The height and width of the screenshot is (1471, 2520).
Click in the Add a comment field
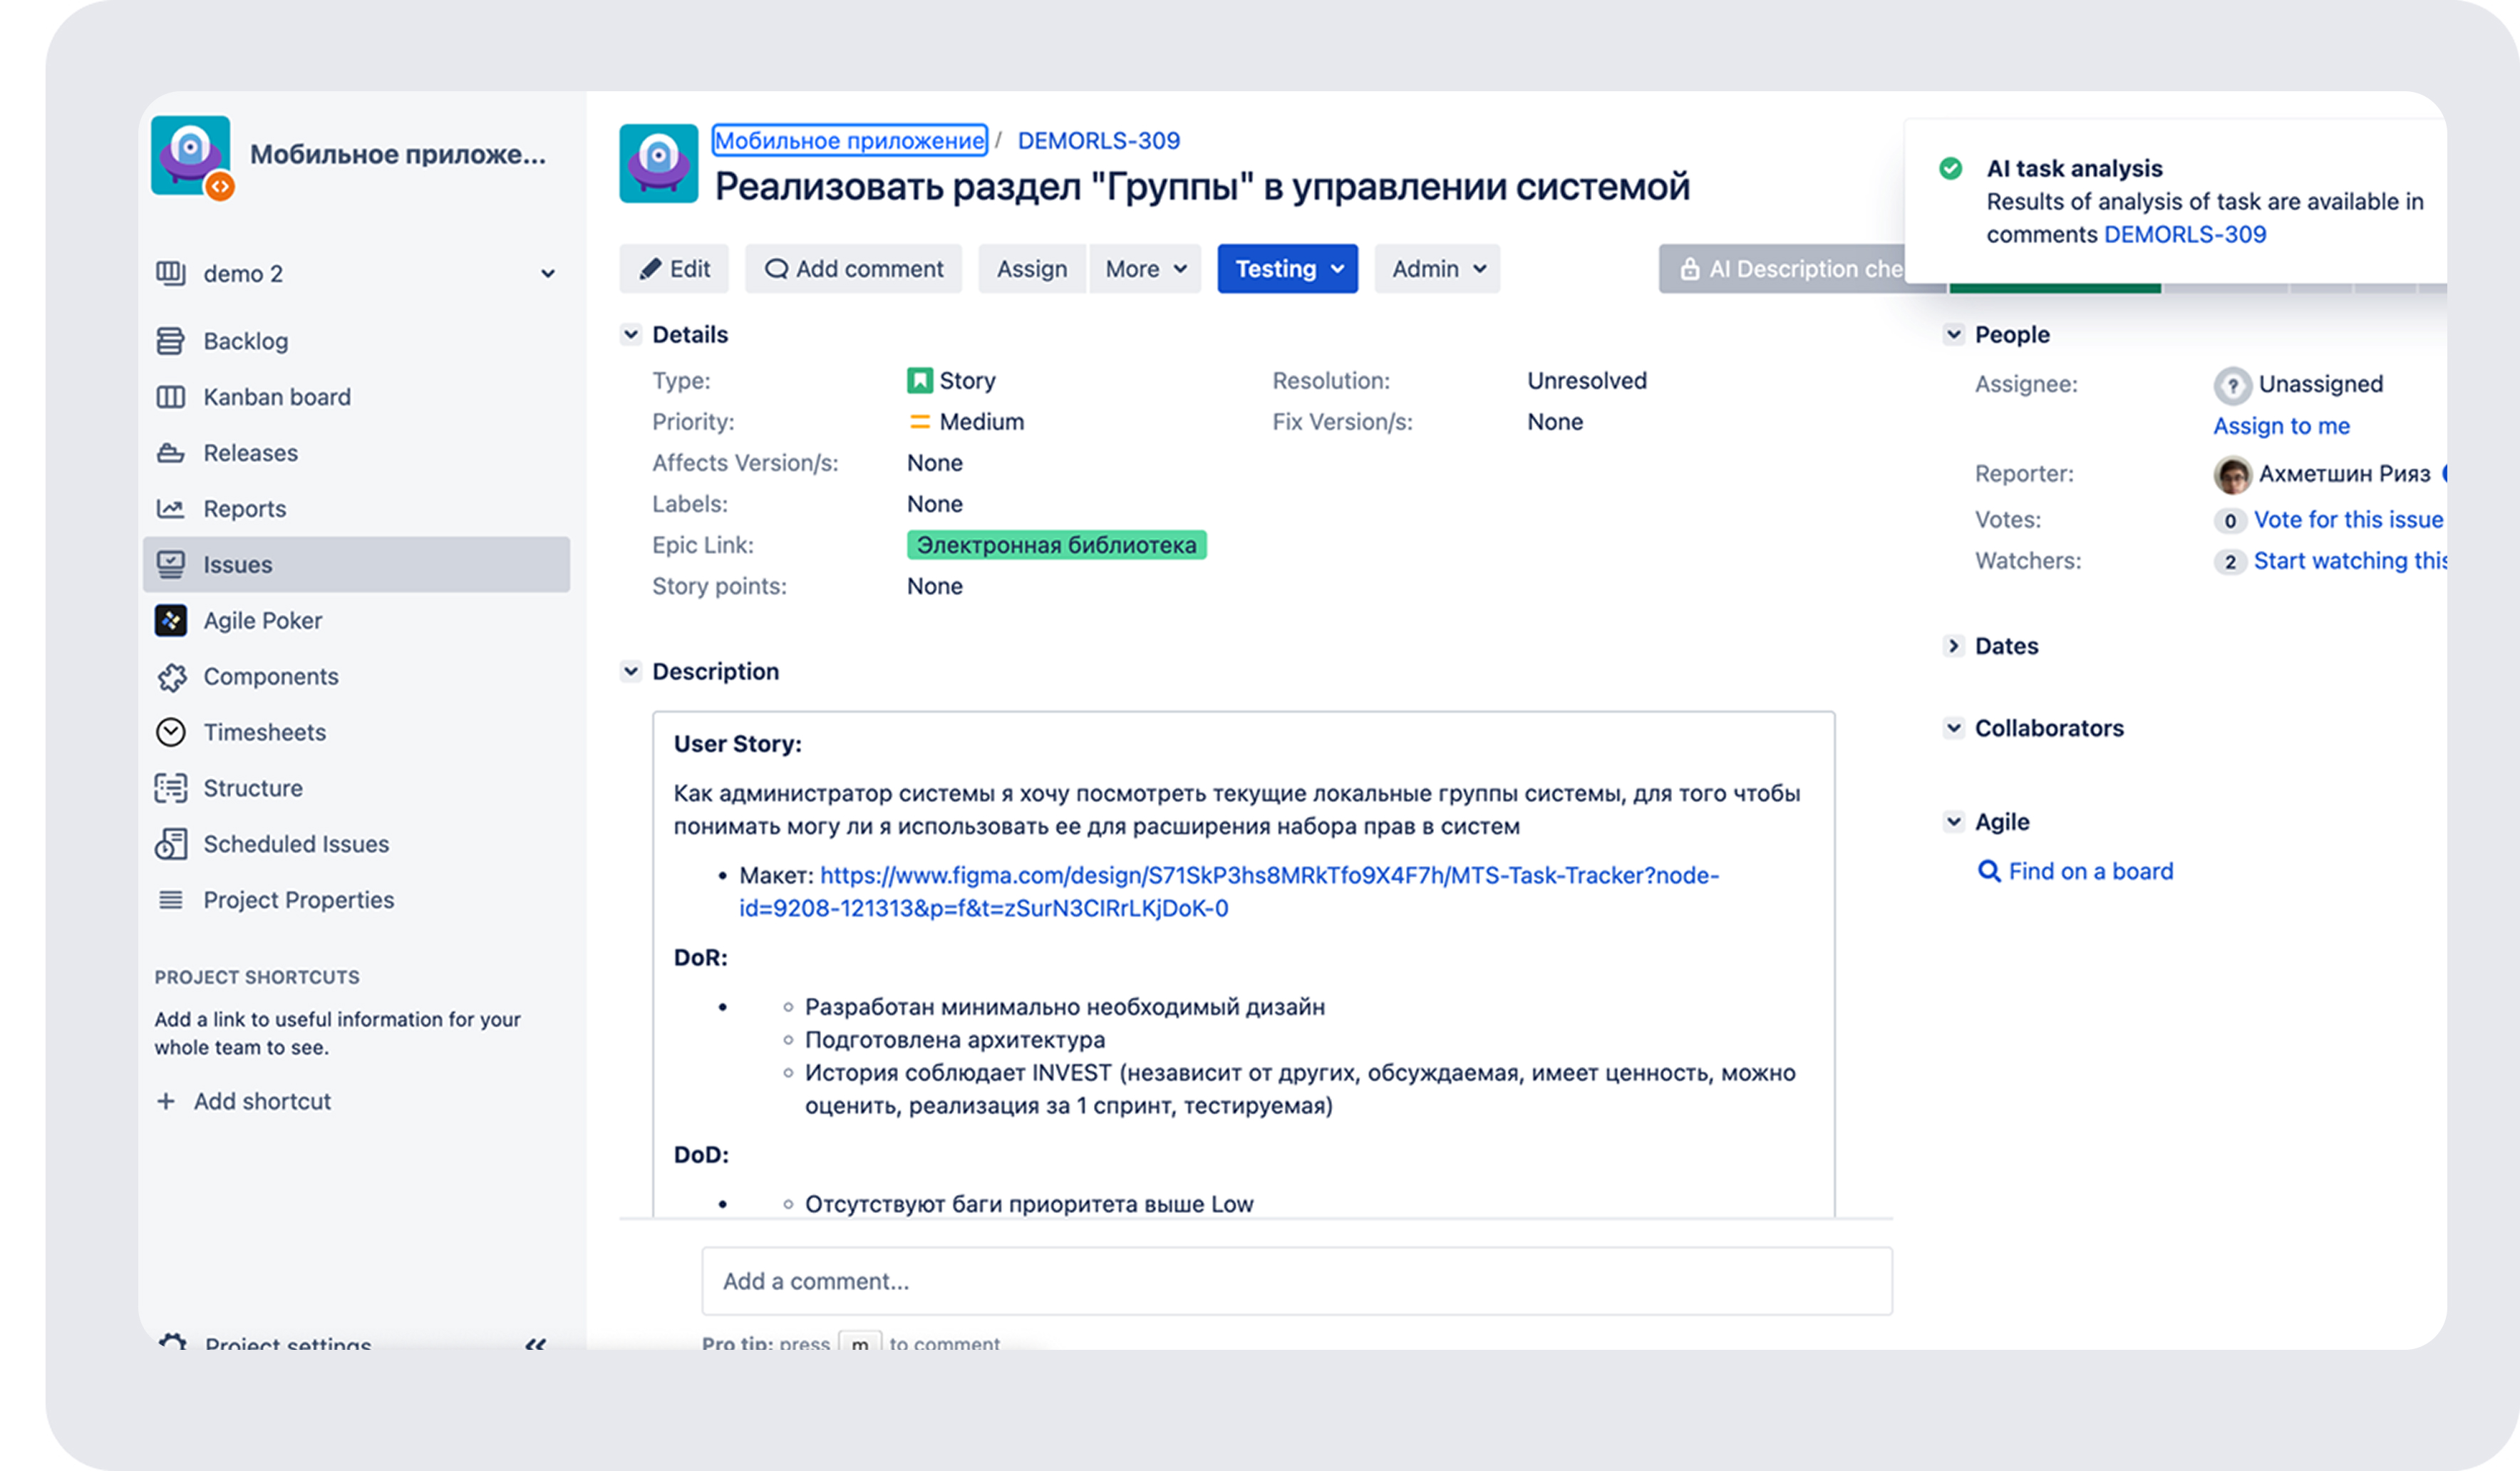click(x=1296, y=1281)
